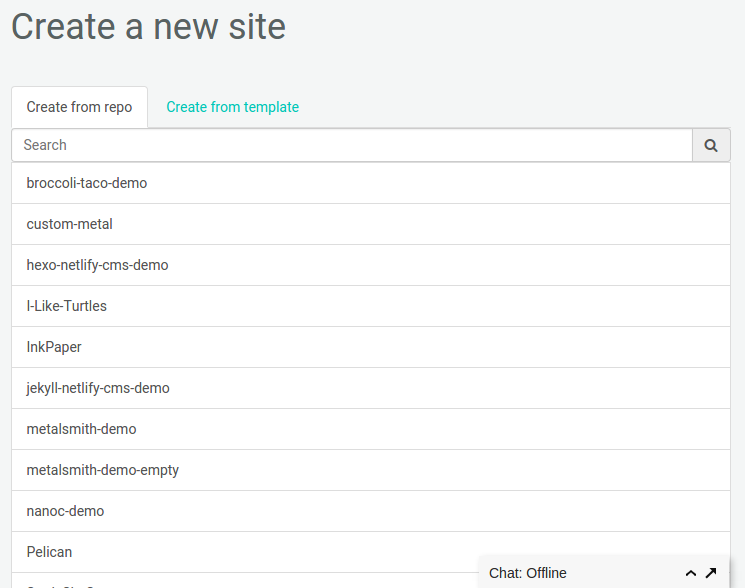Click the Chat: Offline label
The height and width of the screenshot is (588, 745).
click(528, 573)
